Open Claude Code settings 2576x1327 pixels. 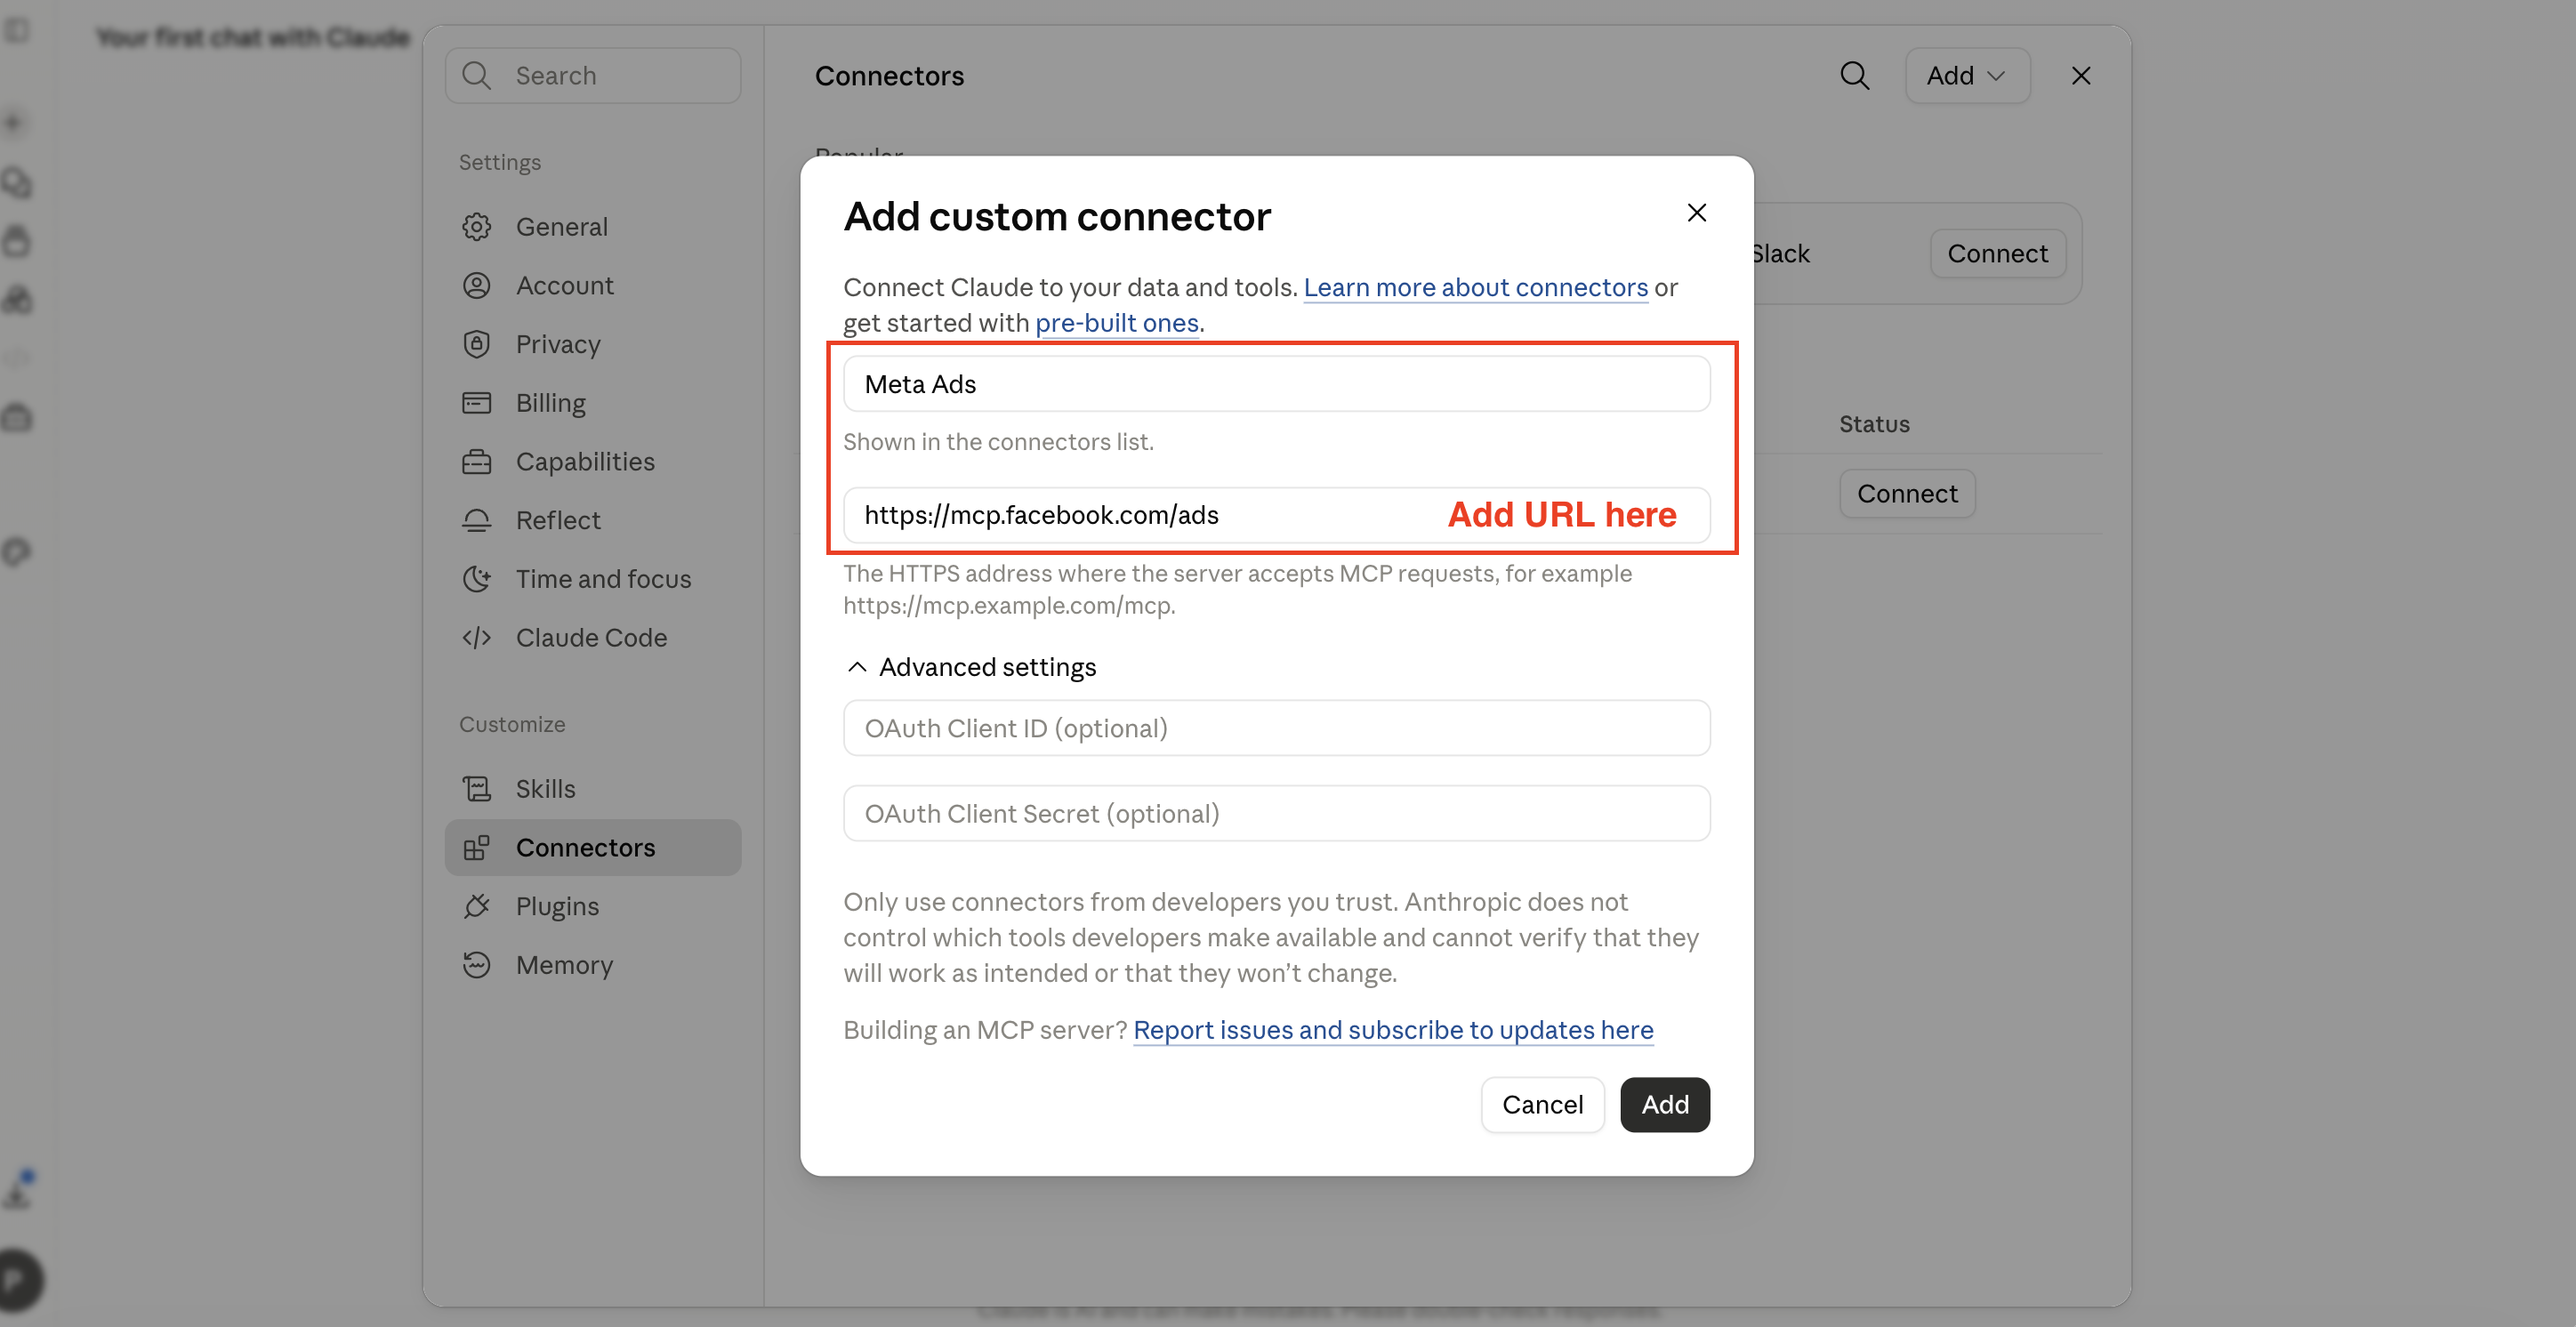point(593,638)
